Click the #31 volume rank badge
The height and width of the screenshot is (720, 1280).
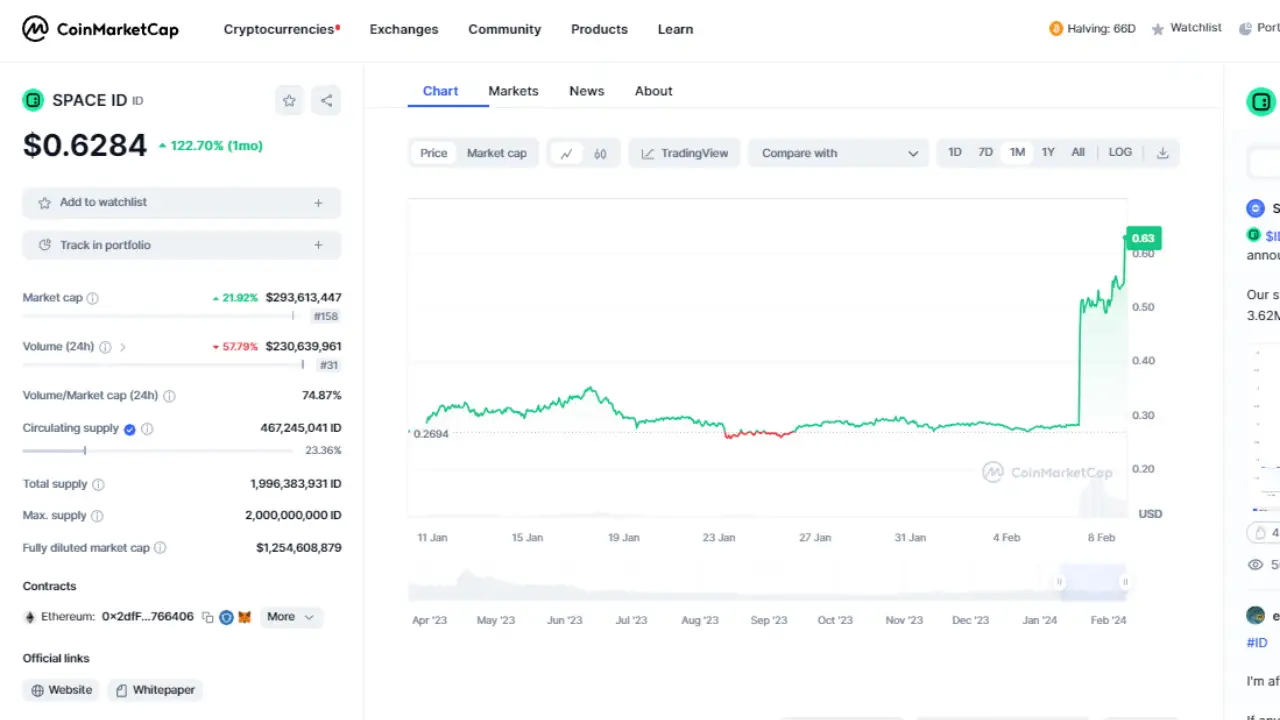click(x=329, y=365)
